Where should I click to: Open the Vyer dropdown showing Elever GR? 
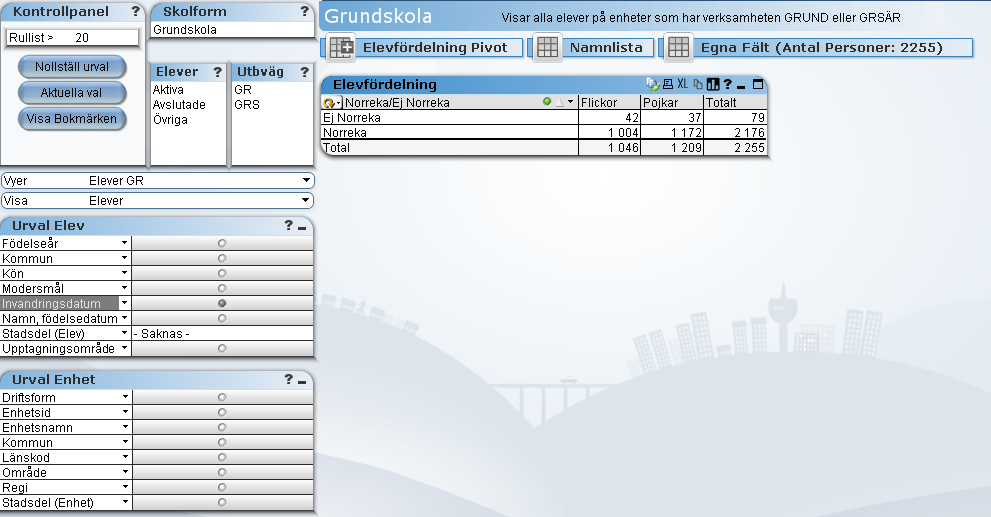307,180
